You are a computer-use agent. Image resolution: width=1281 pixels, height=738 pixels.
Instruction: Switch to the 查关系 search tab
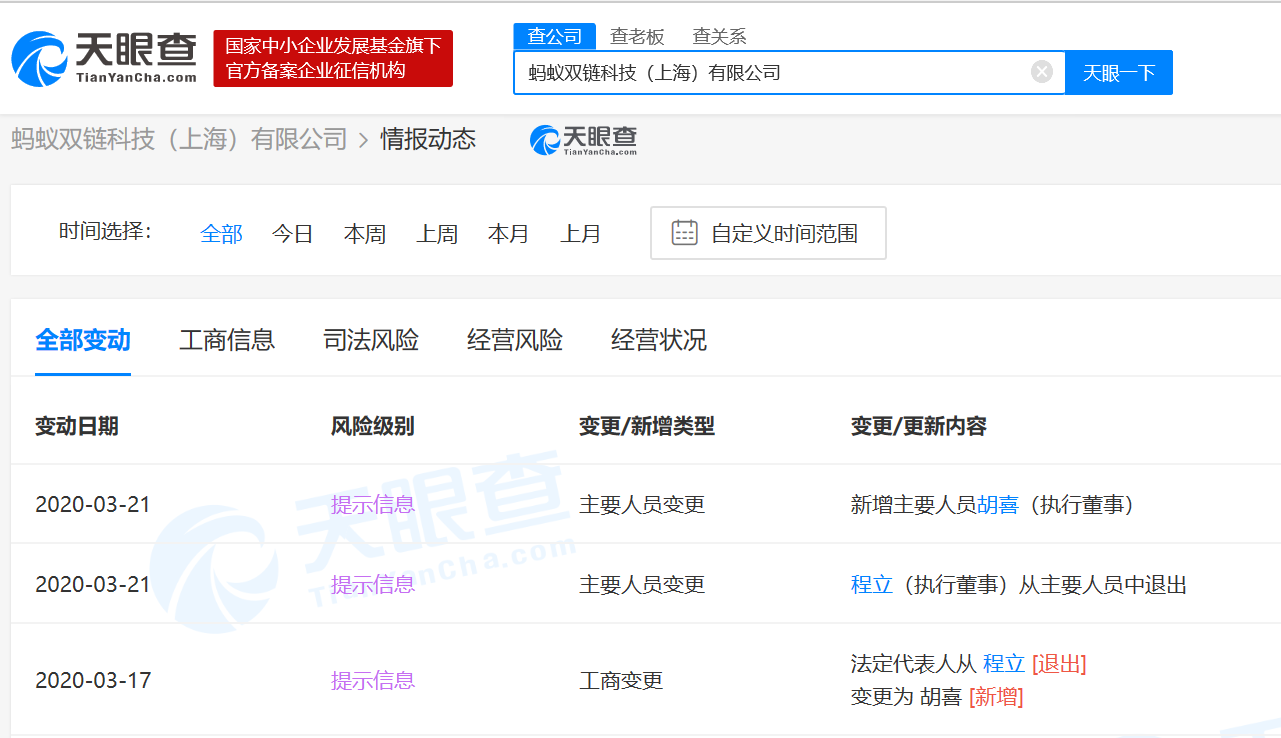720,37
